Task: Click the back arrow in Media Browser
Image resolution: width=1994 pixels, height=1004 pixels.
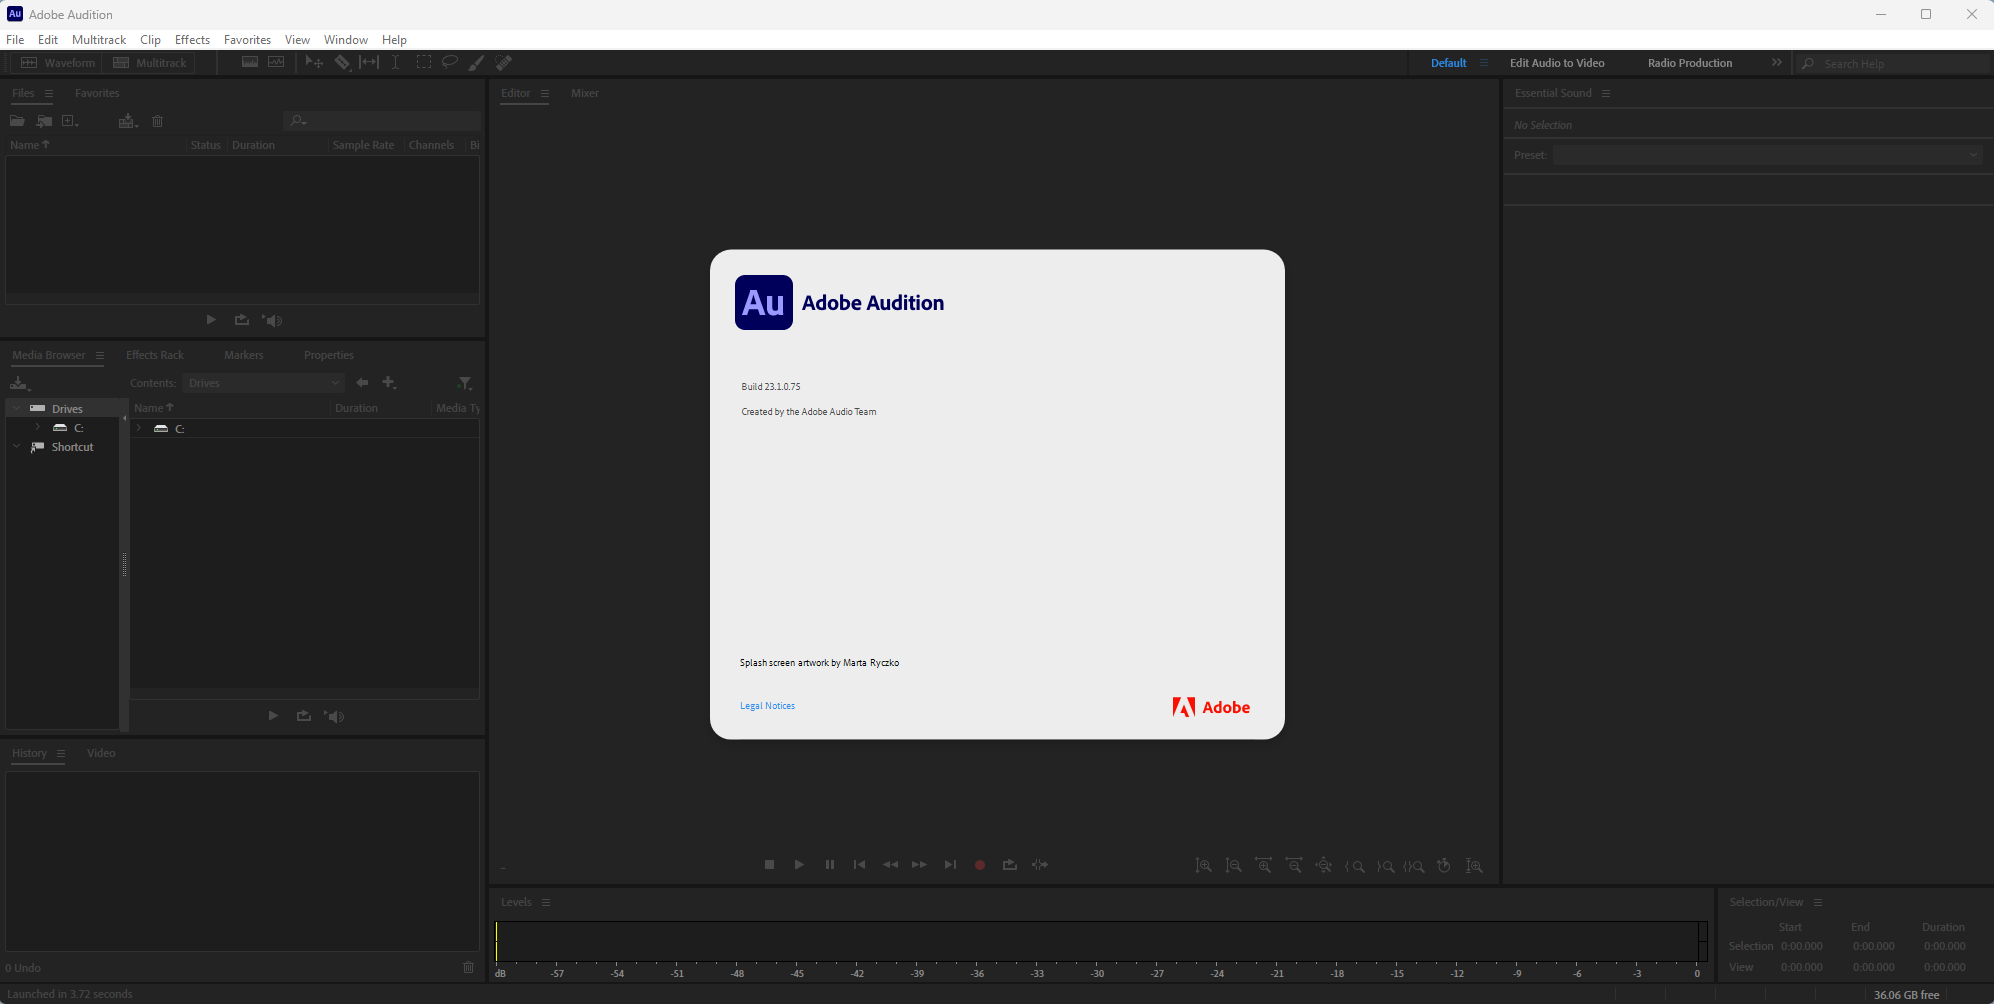Action: [x=362, y=383]
